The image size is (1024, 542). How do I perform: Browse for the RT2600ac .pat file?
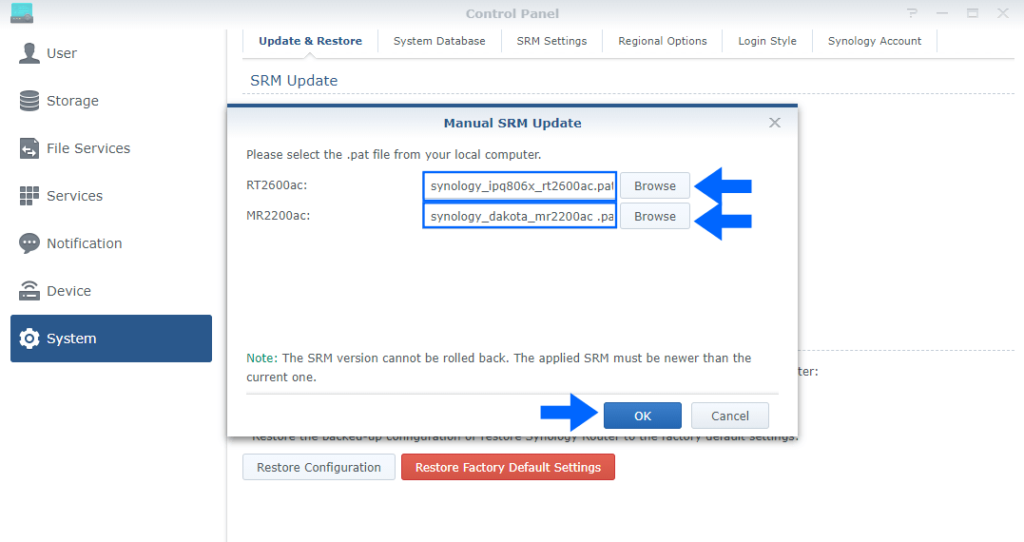tap(654, 186)
